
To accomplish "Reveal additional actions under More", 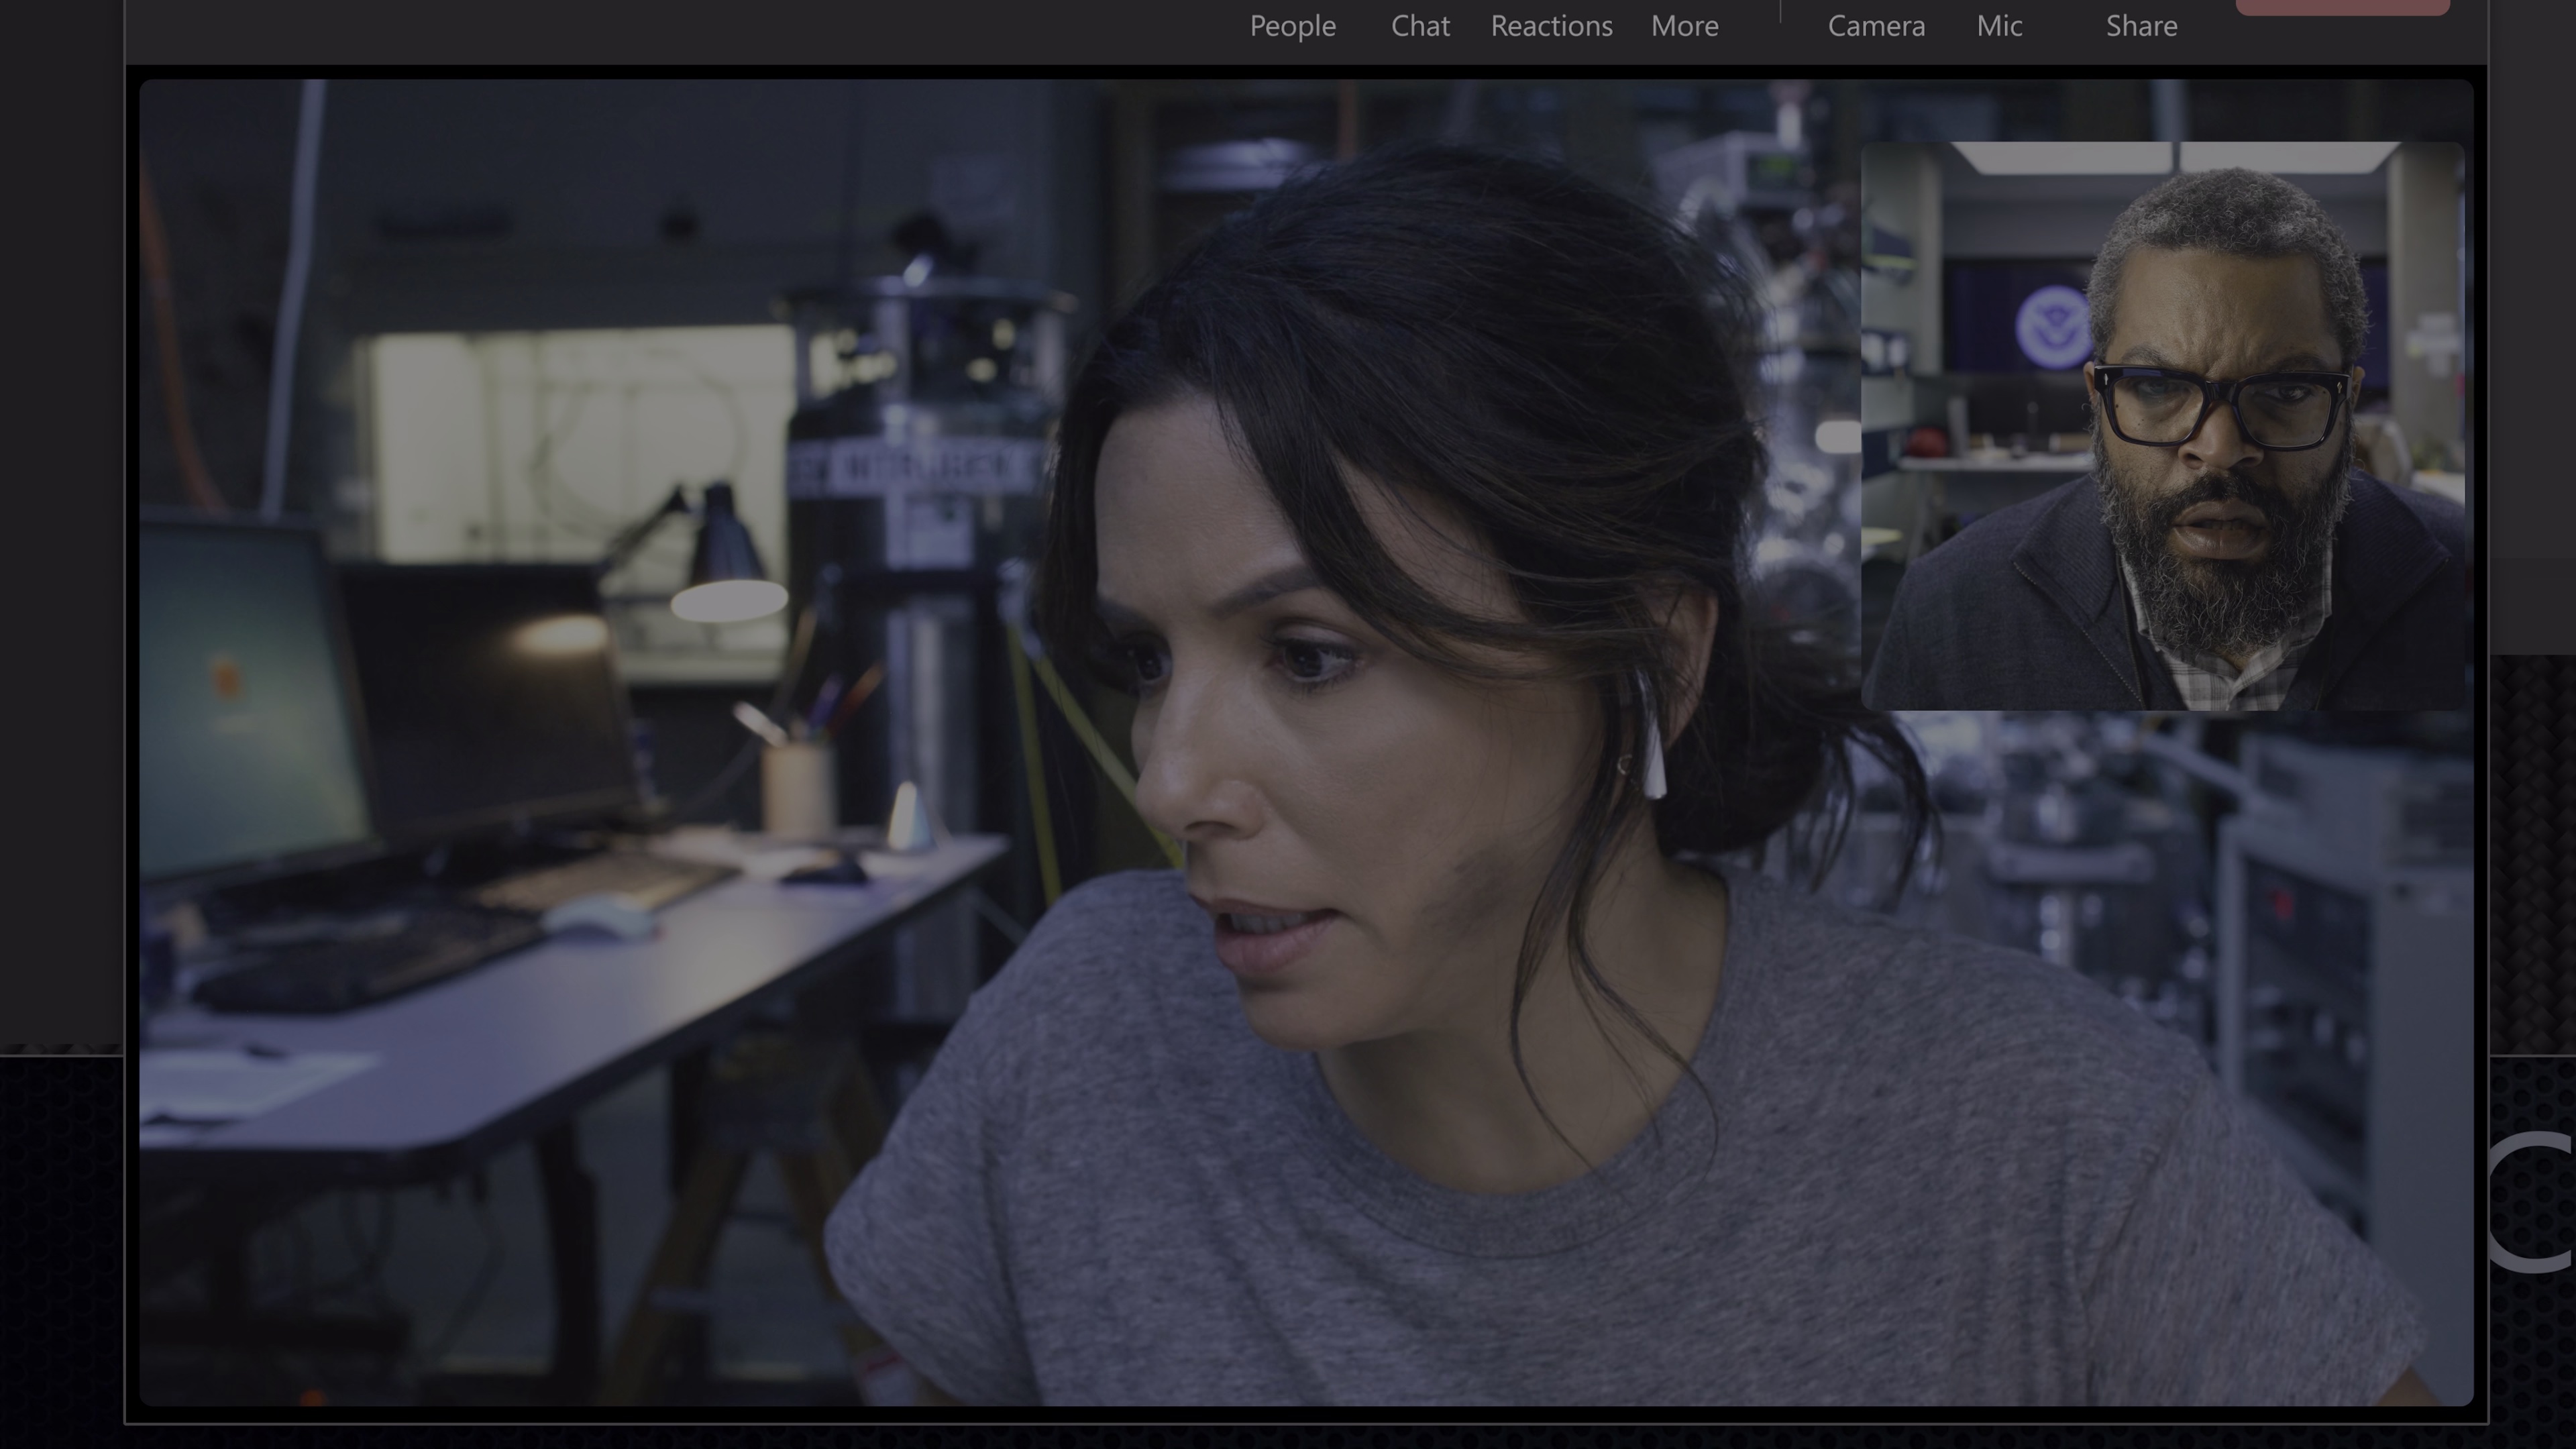I will [x=1684, y=26].
